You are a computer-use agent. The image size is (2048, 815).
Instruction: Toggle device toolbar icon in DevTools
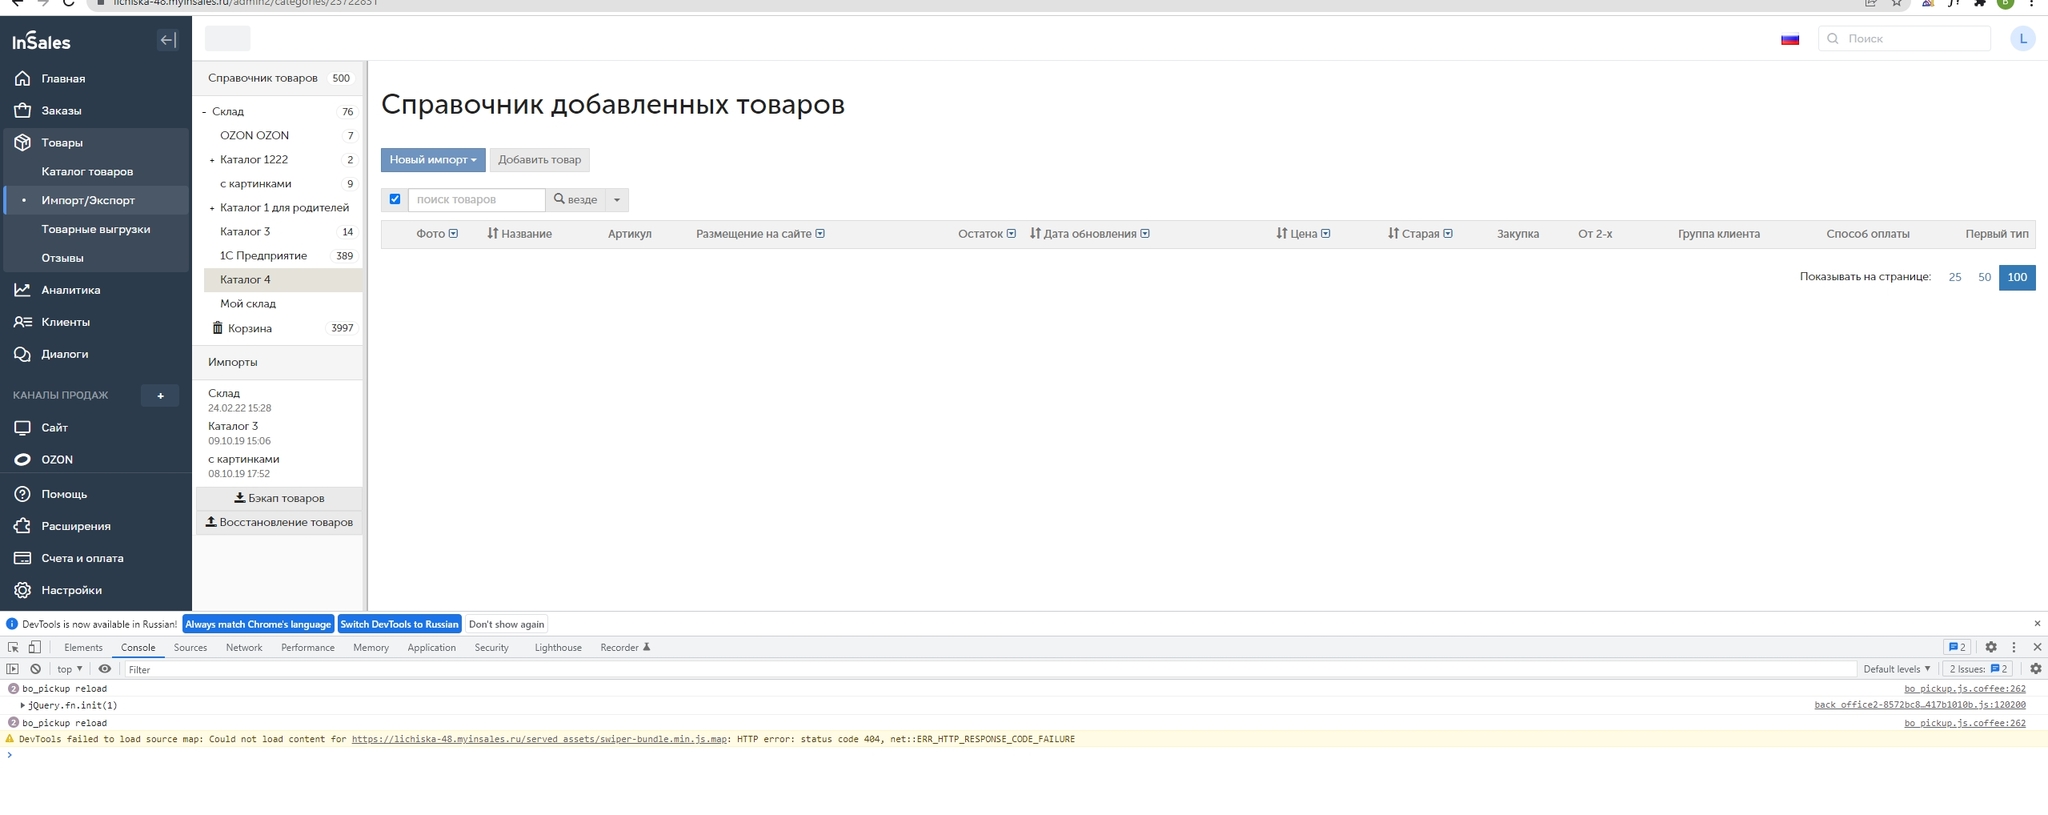(x=35, y=647)
